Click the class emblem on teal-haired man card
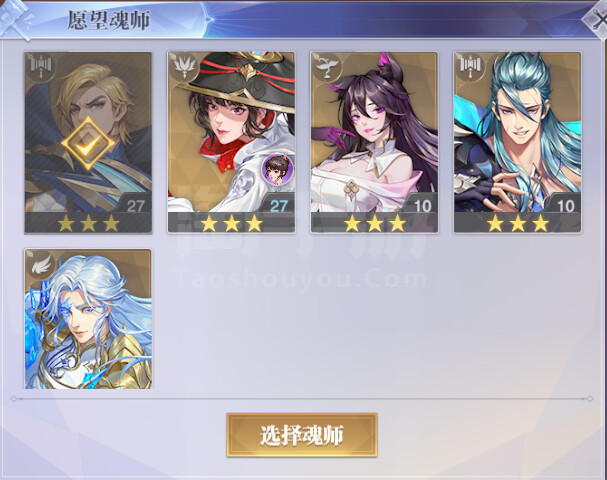607x480 pixels. coord(470,66)
